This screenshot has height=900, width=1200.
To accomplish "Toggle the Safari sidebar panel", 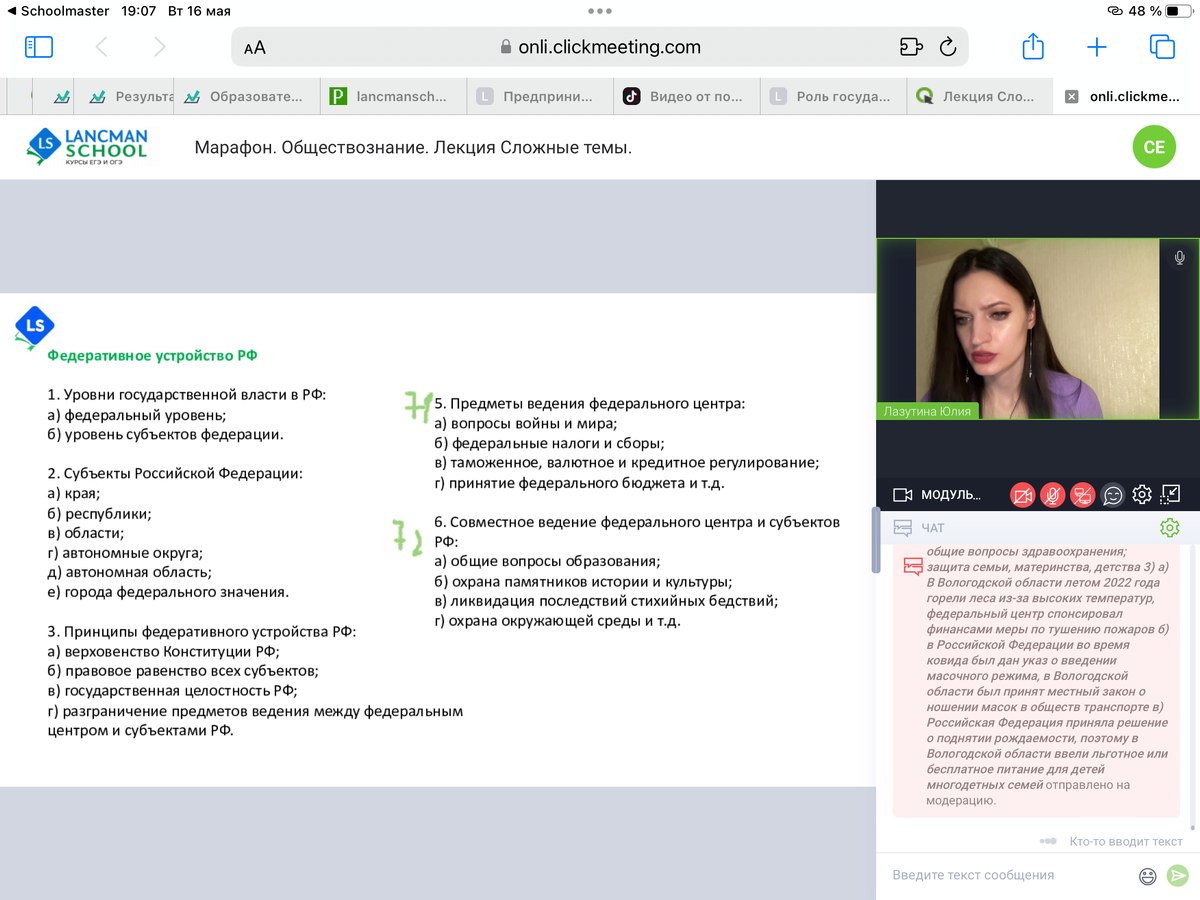I will coord(38,46).
